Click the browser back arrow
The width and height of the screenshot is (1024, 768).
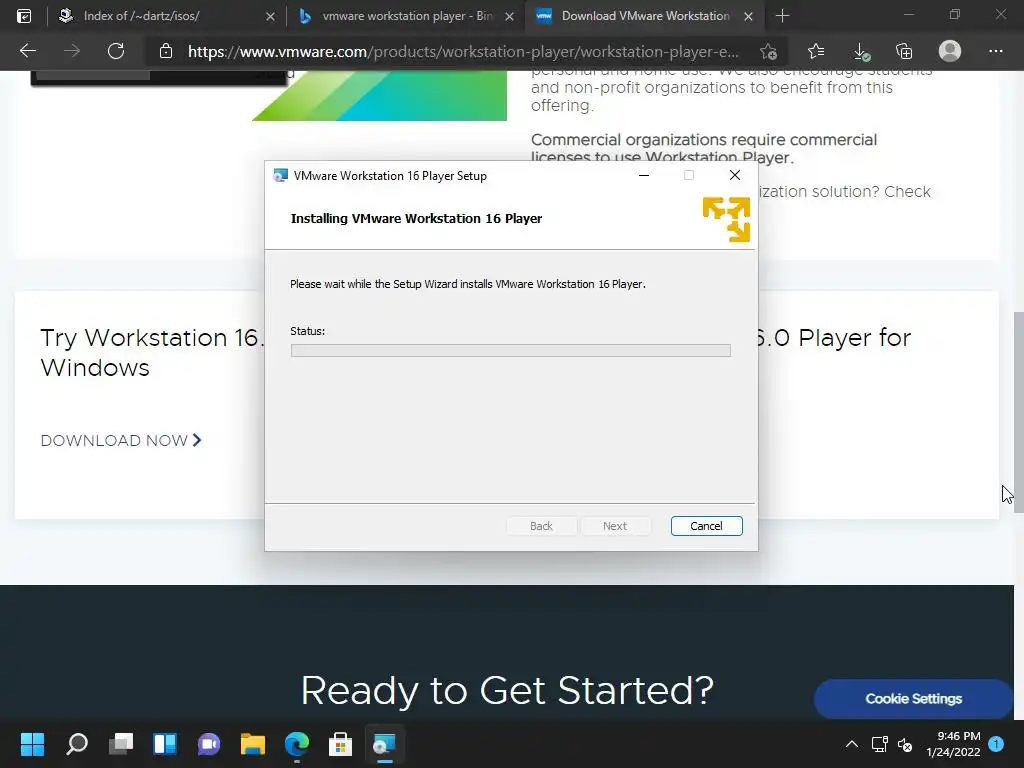pyautogui.click(x=27, y=51)
